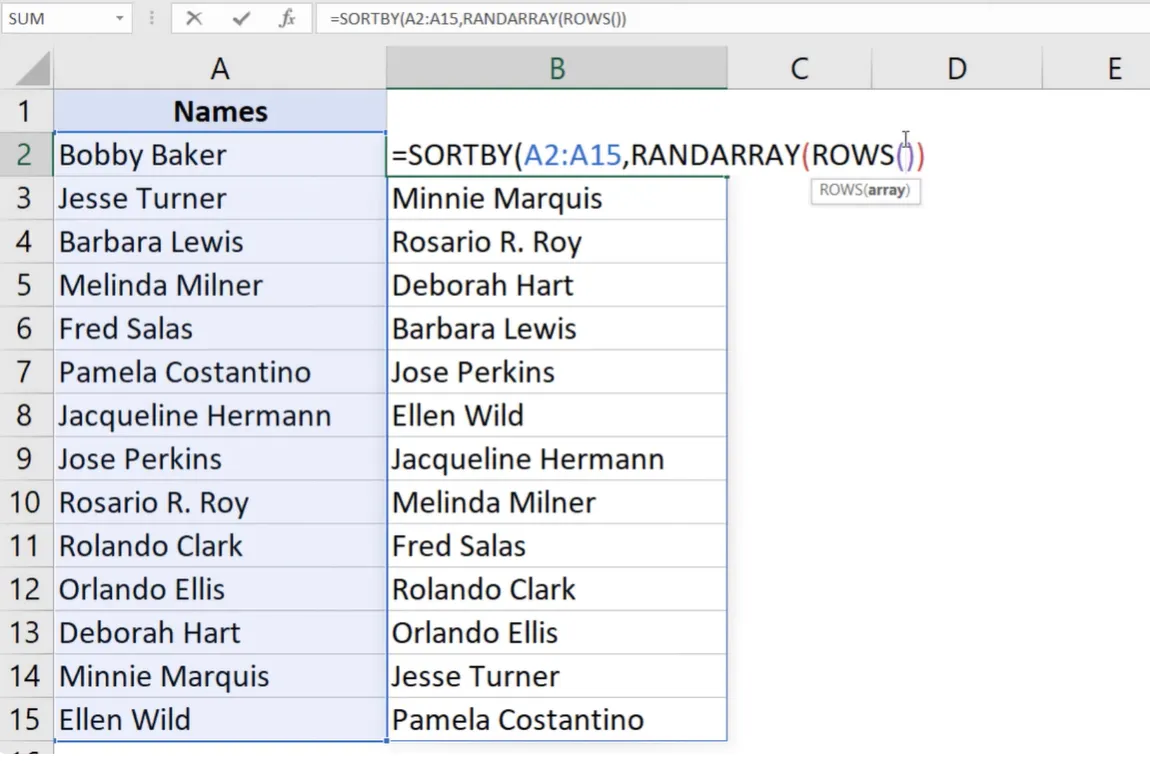Click inside the Name Box showing SUM

[55, 19]
